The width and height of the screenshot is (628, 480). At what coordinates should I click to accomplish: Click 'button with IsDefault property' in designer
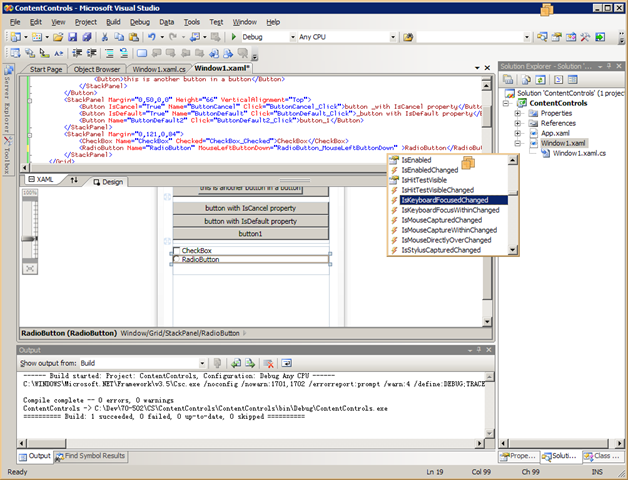click(250, 221)
